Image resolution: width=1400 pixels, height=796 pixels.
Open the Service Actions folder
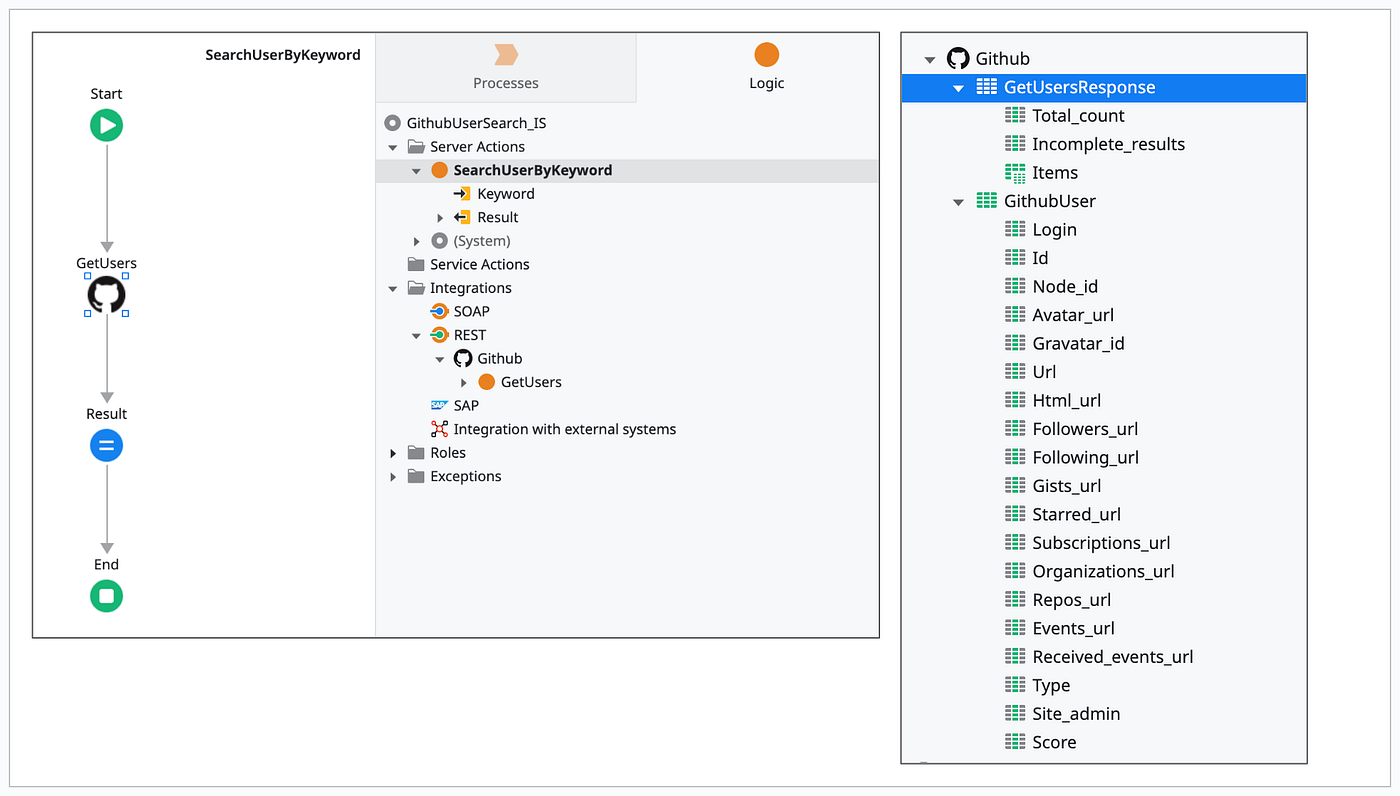(x=469, y=264)
